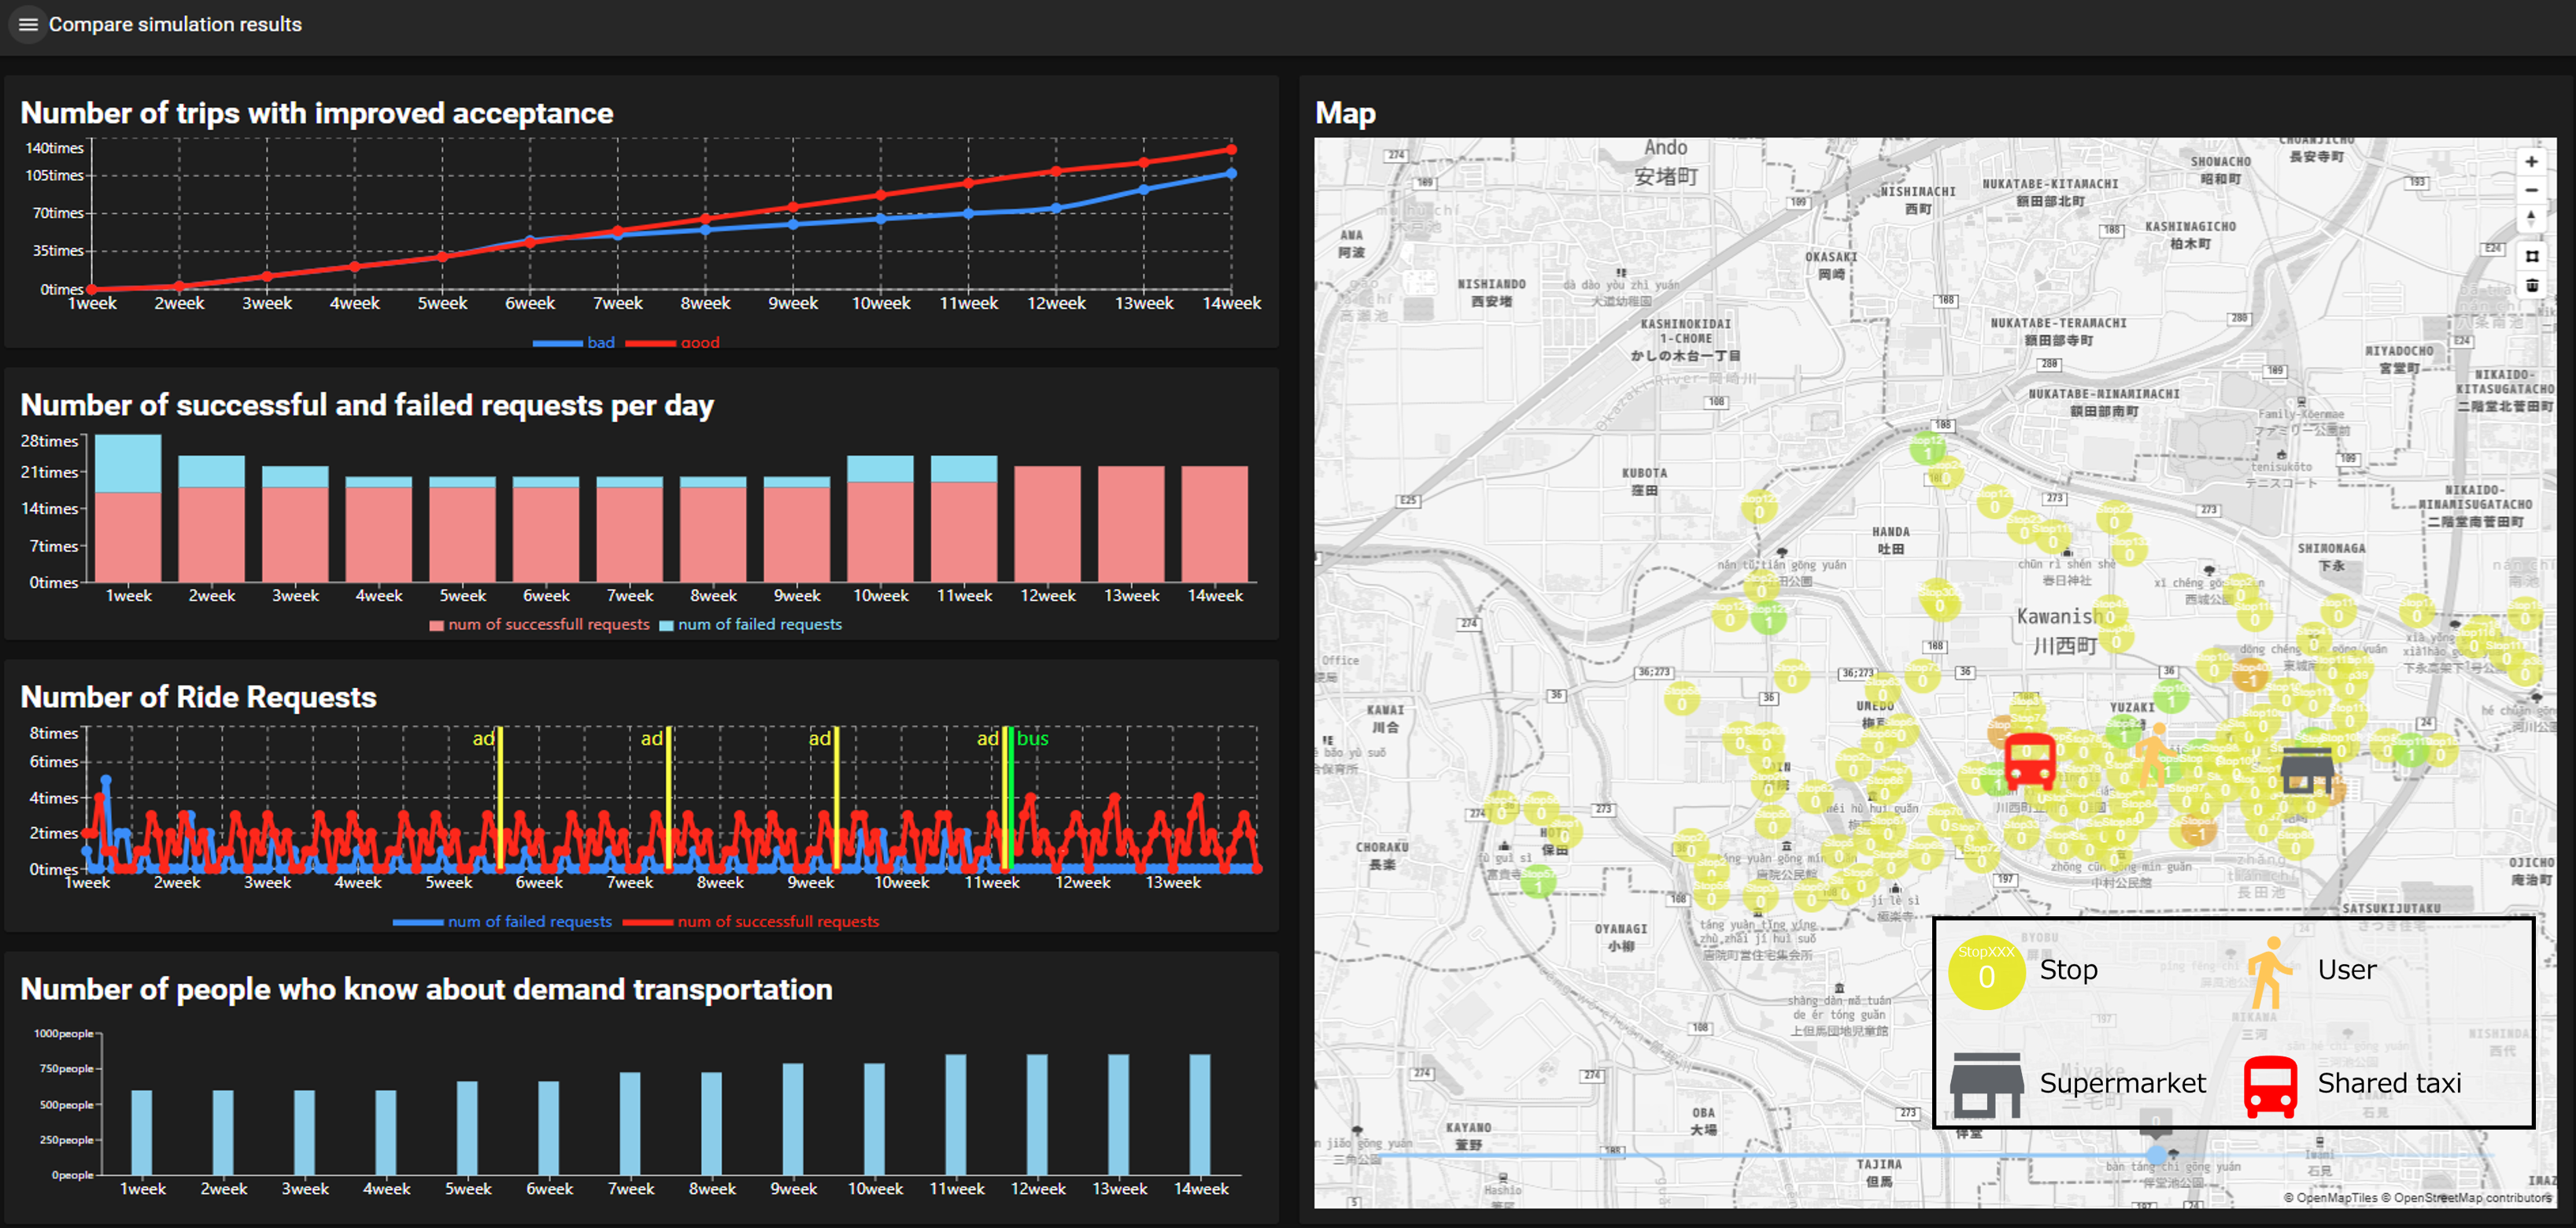This screenshot has width=2576, height=1228.
Task: Reset map bearing with compass button
Action: (x=2531, y=218)
